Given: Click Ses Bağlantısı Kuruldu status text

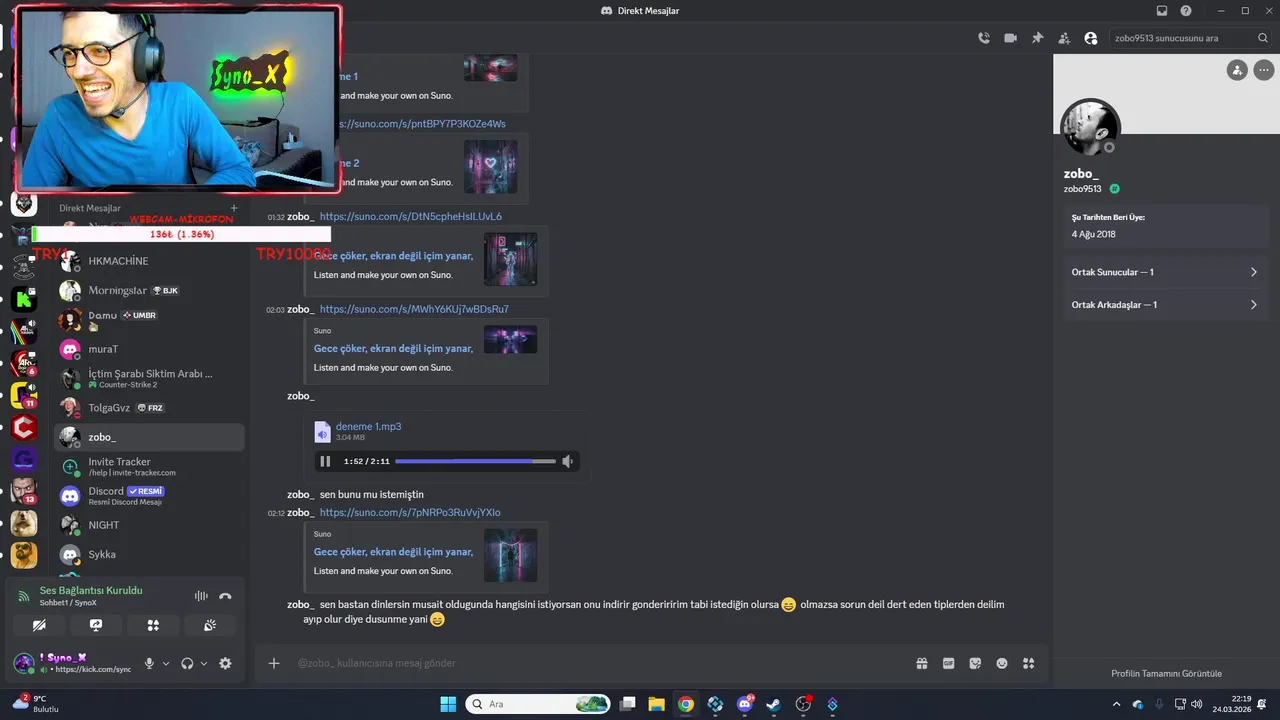Looking at the screenshot, I should click(91, 591).
